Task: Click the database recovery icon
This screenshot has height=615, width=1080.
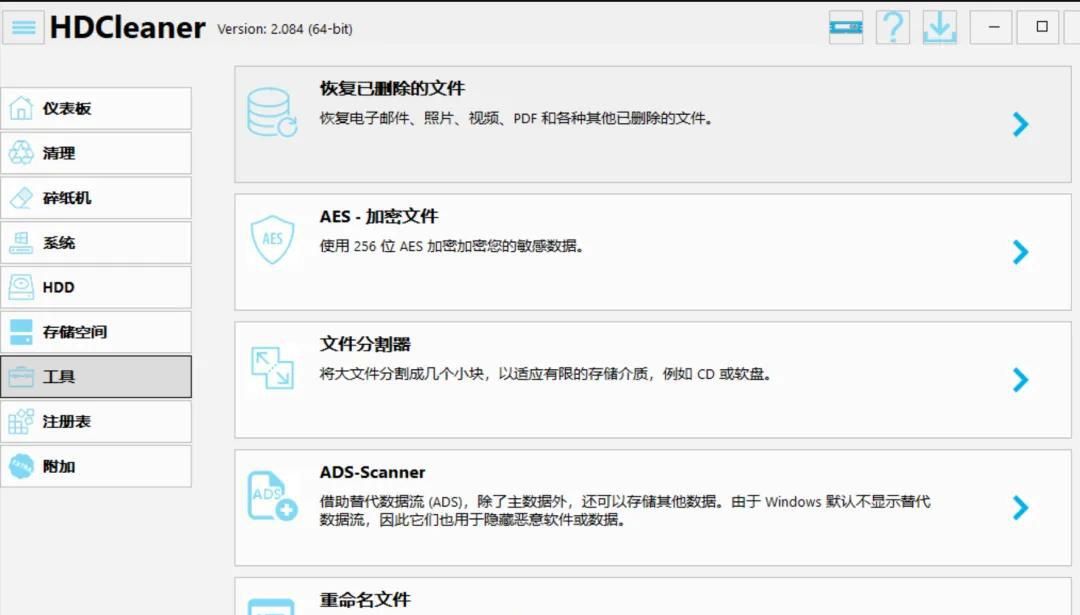Action: point(272,112)
